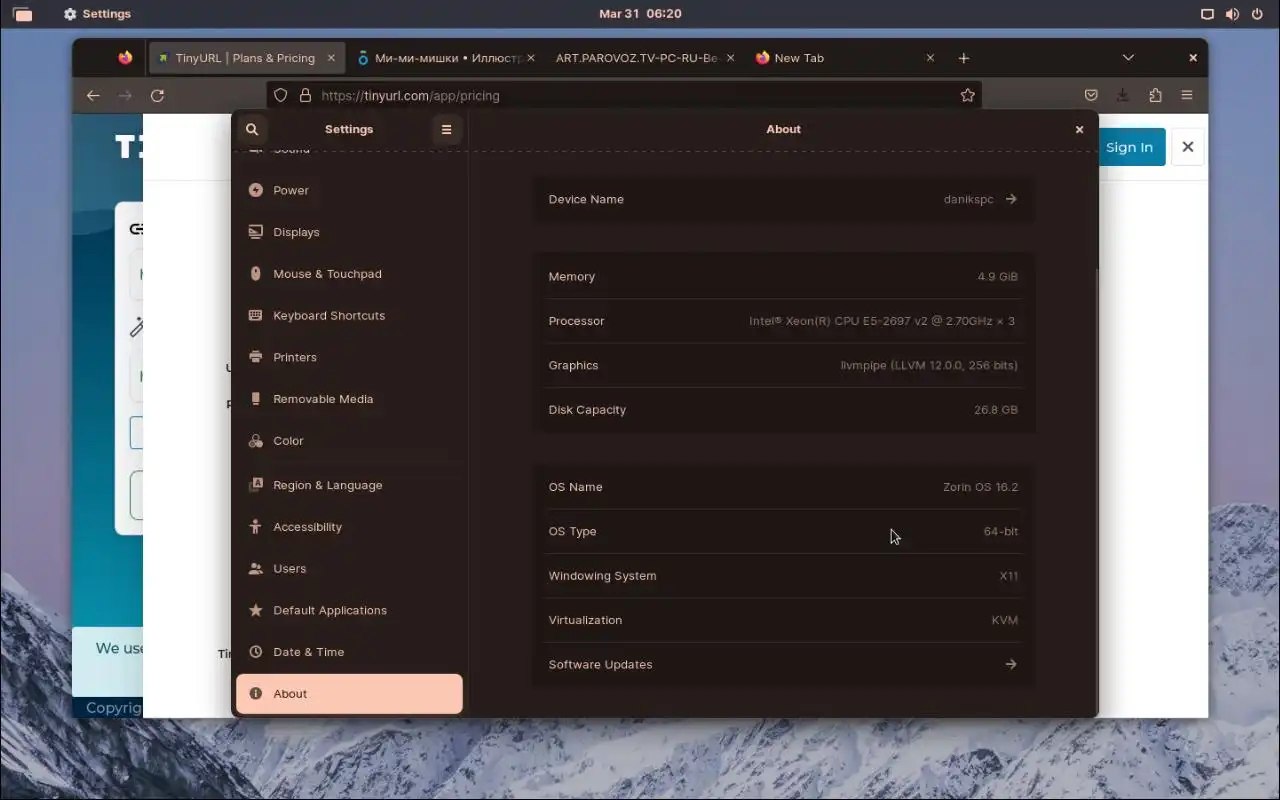Click the OS Type 64-bit value

coord(1001,531)
